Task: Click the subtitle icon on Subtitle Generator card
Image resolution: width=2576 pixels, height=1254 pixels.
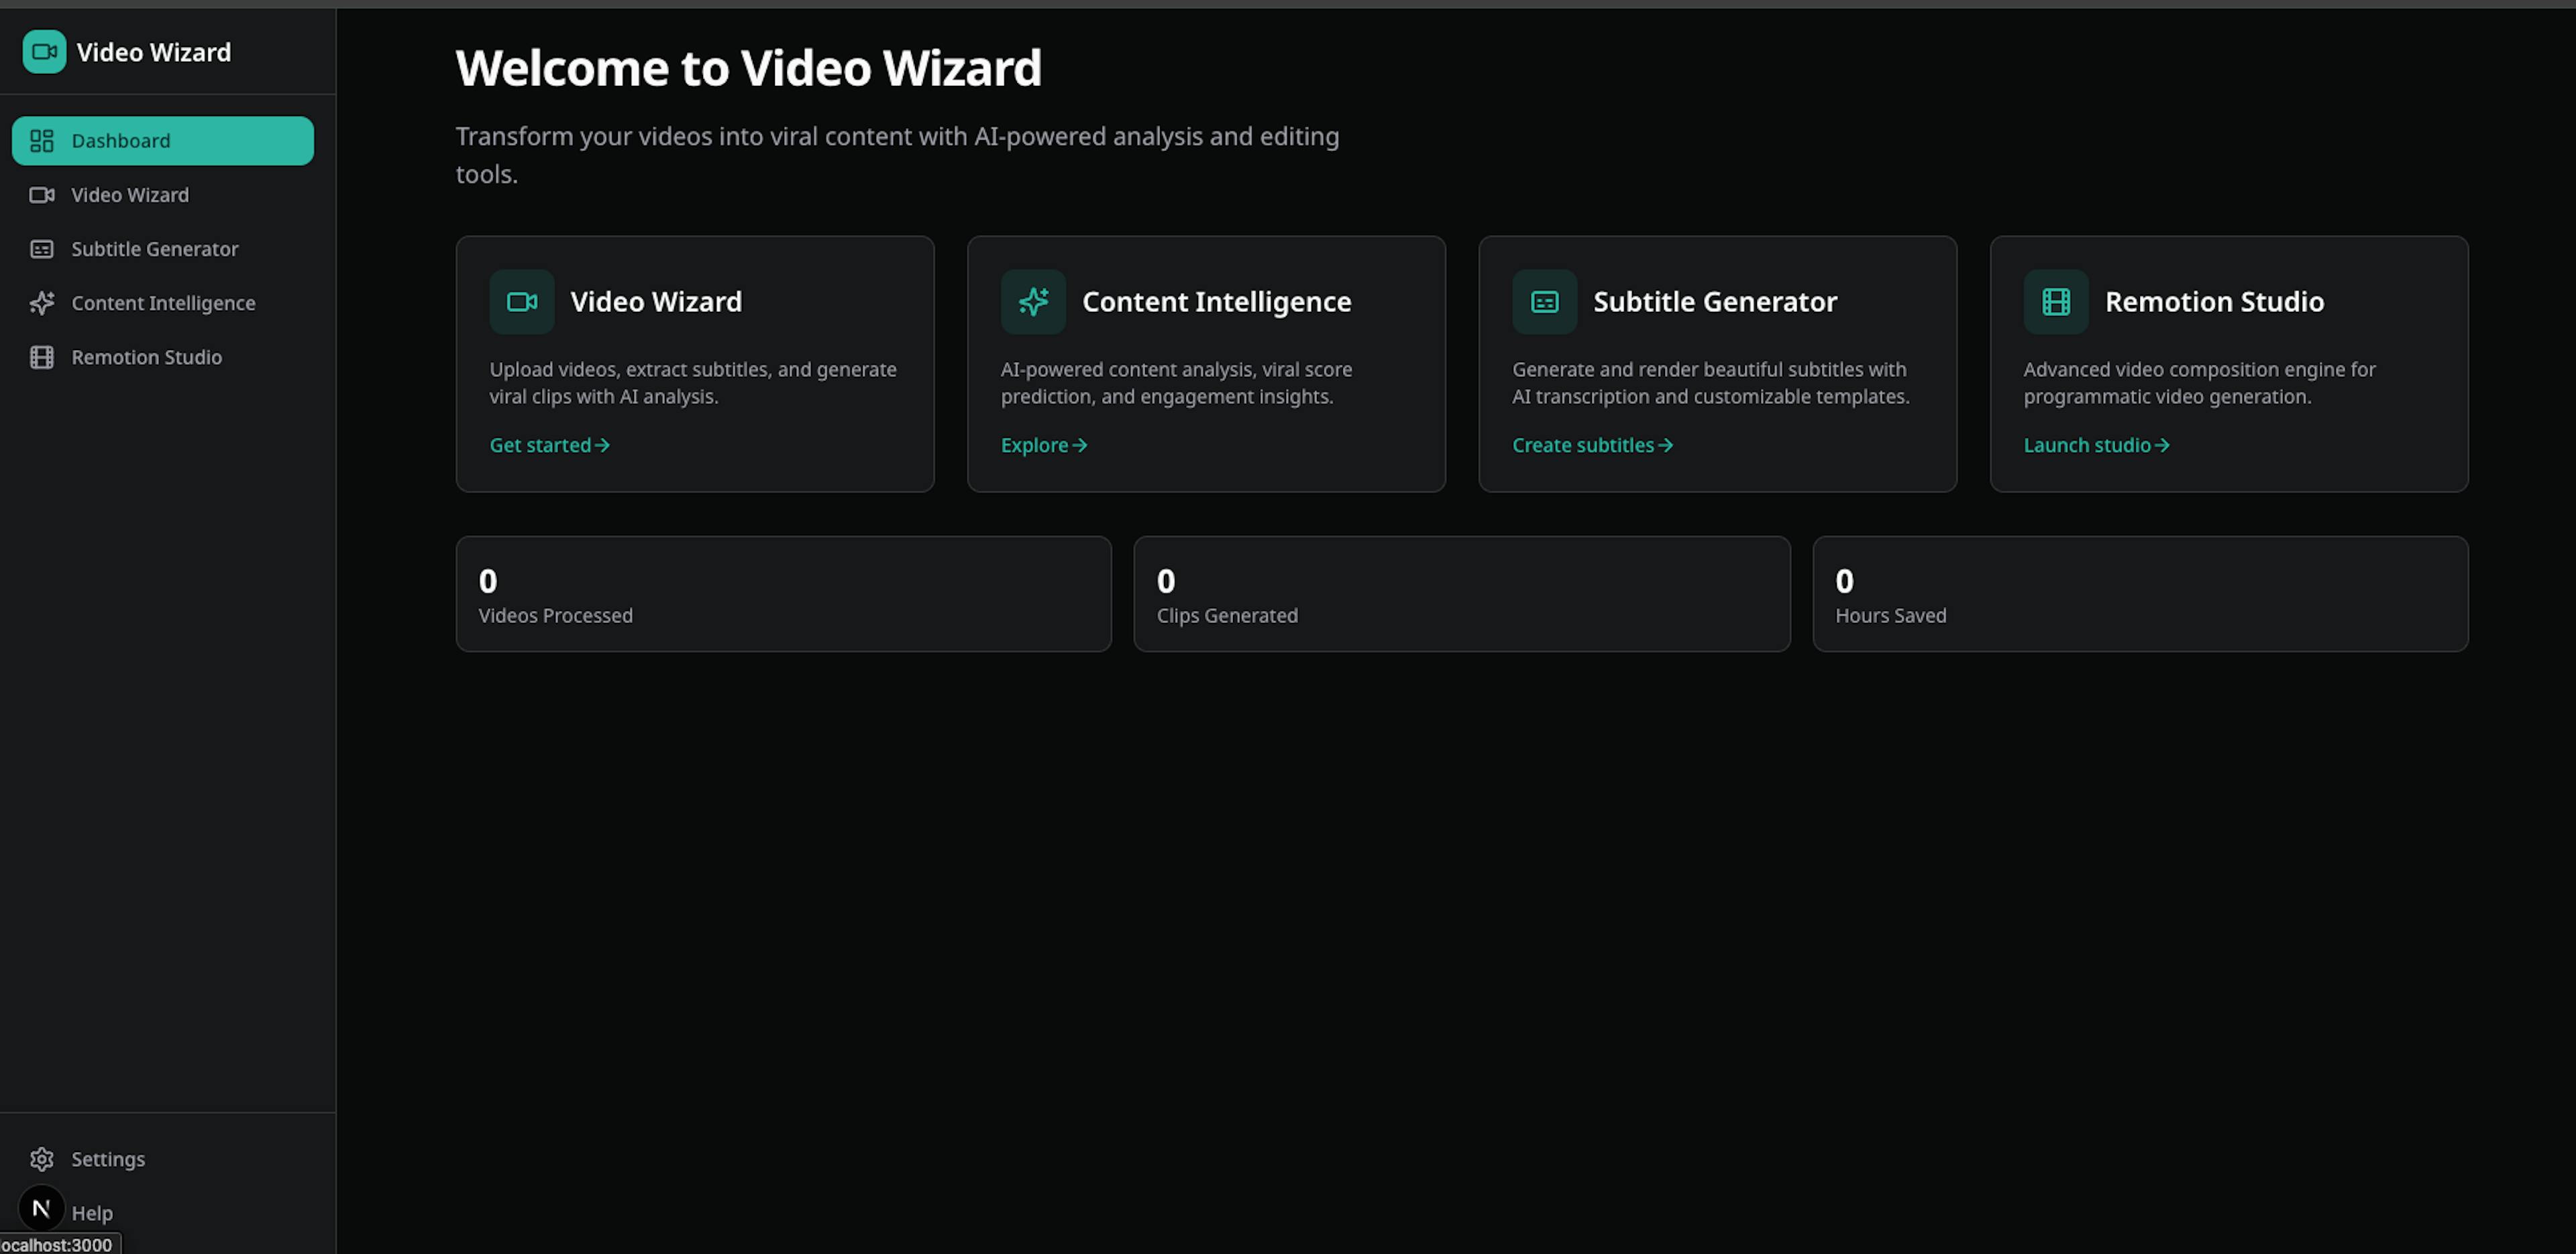Action: pyautogui.click(x=1544, y=301)
